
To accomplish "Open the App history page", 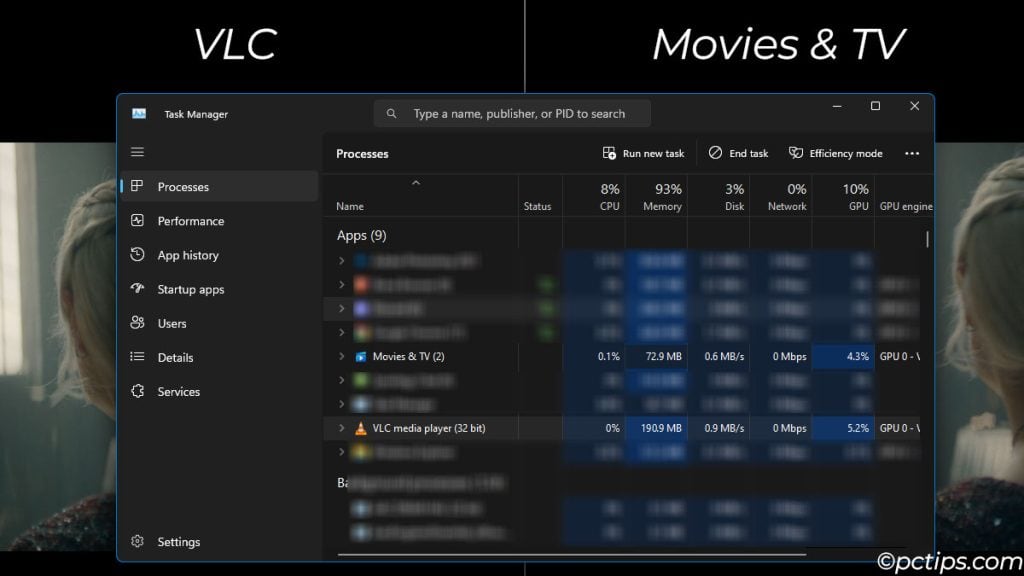I will tap(219, 255).
